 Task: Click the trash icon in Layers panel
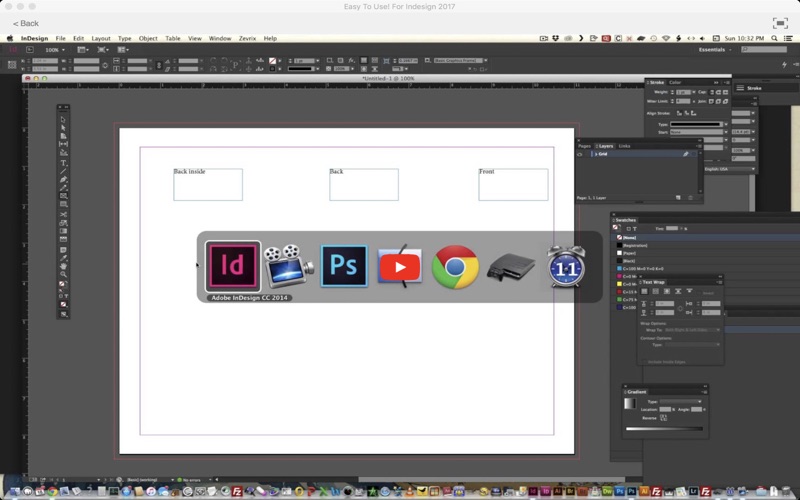(690, 197)
